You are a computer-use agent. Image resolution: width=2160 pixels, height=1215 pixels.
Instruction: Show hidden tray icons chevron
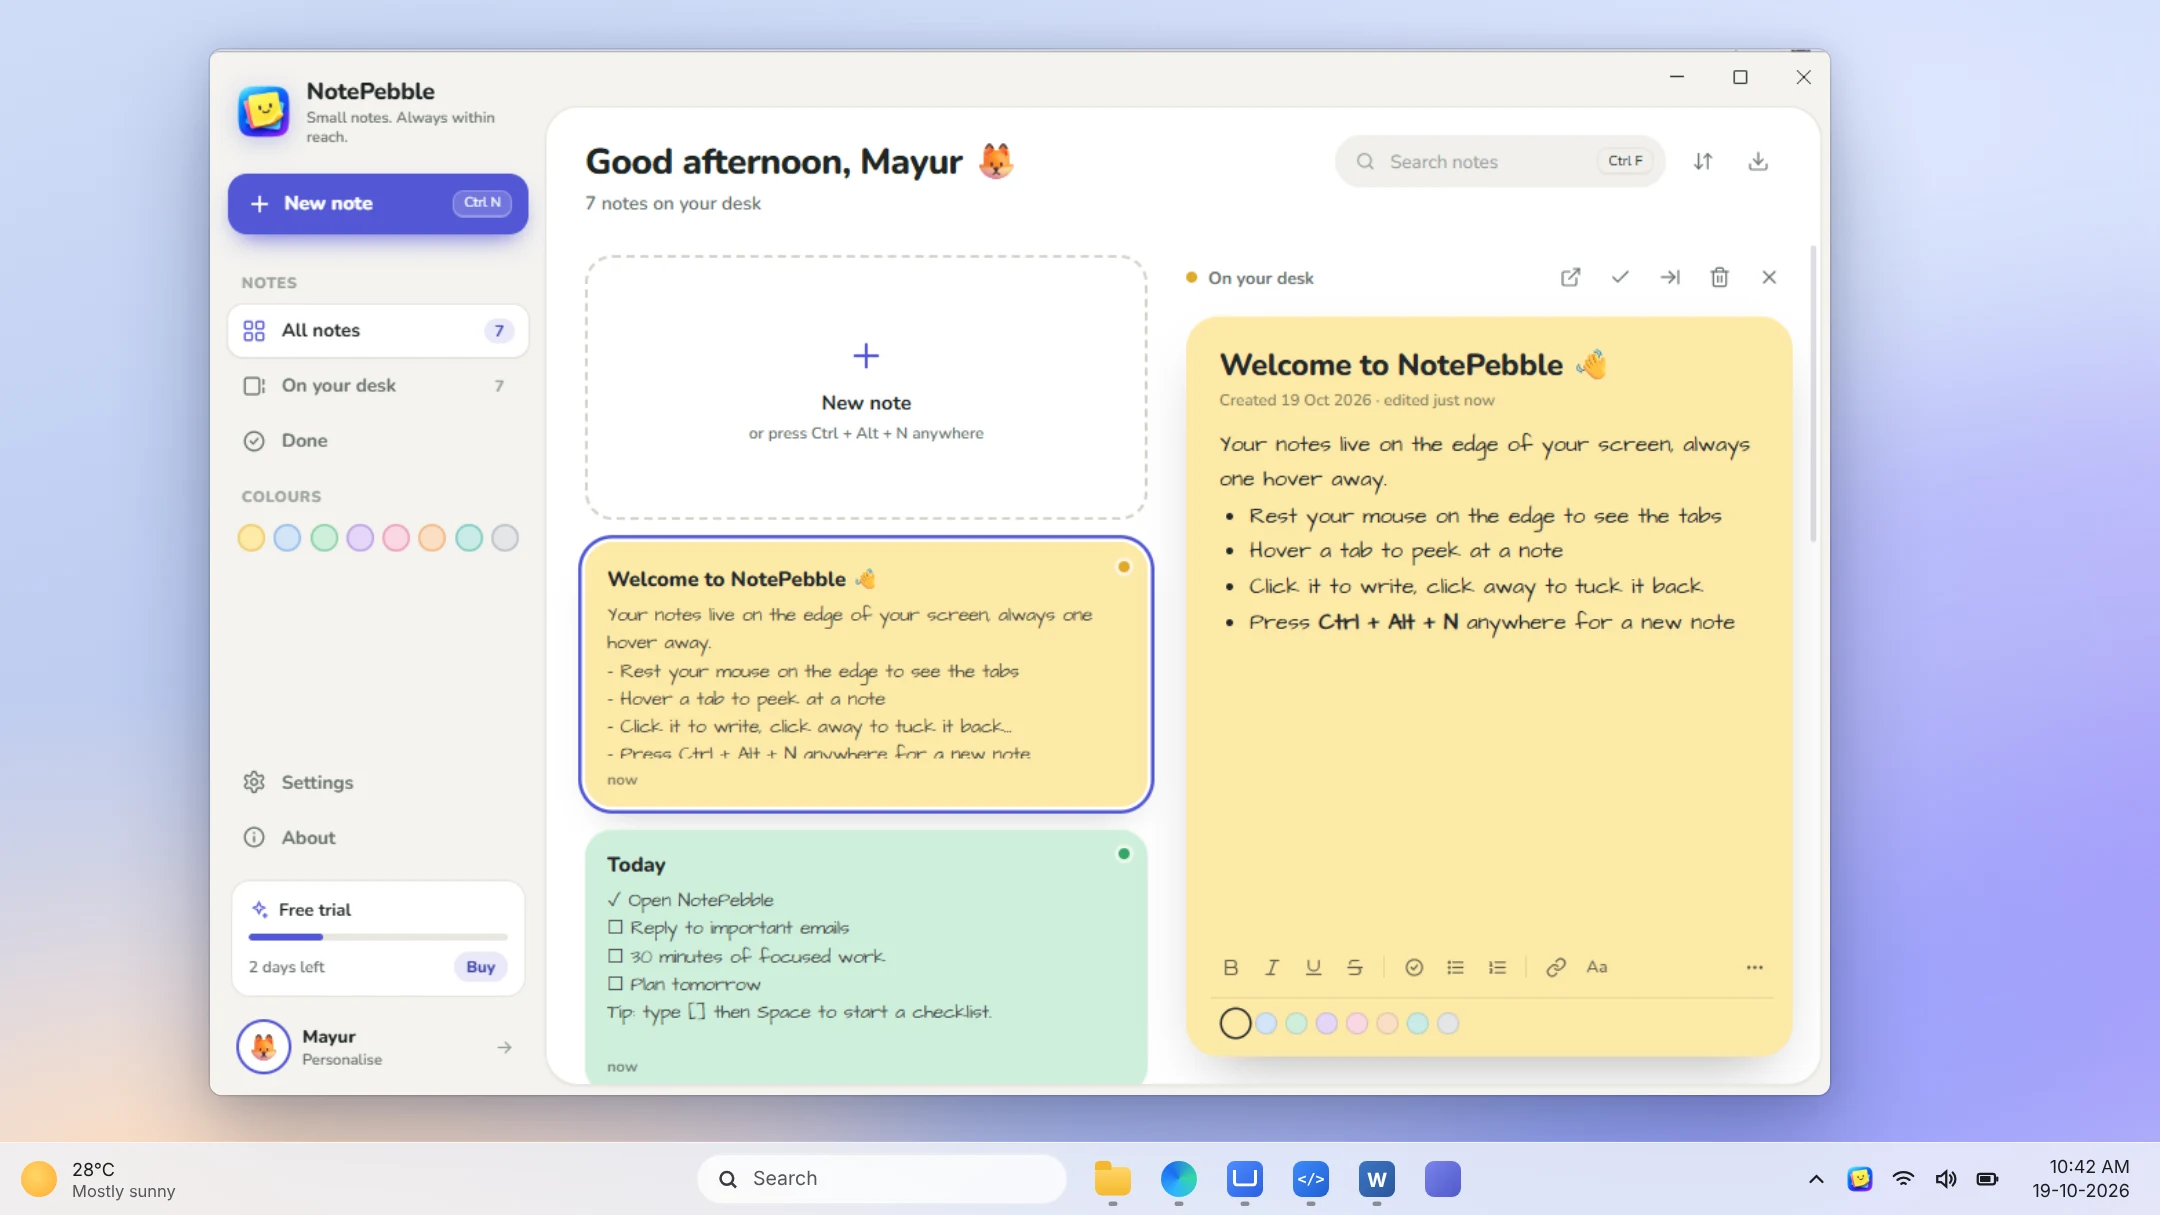pos(1816,1179)
